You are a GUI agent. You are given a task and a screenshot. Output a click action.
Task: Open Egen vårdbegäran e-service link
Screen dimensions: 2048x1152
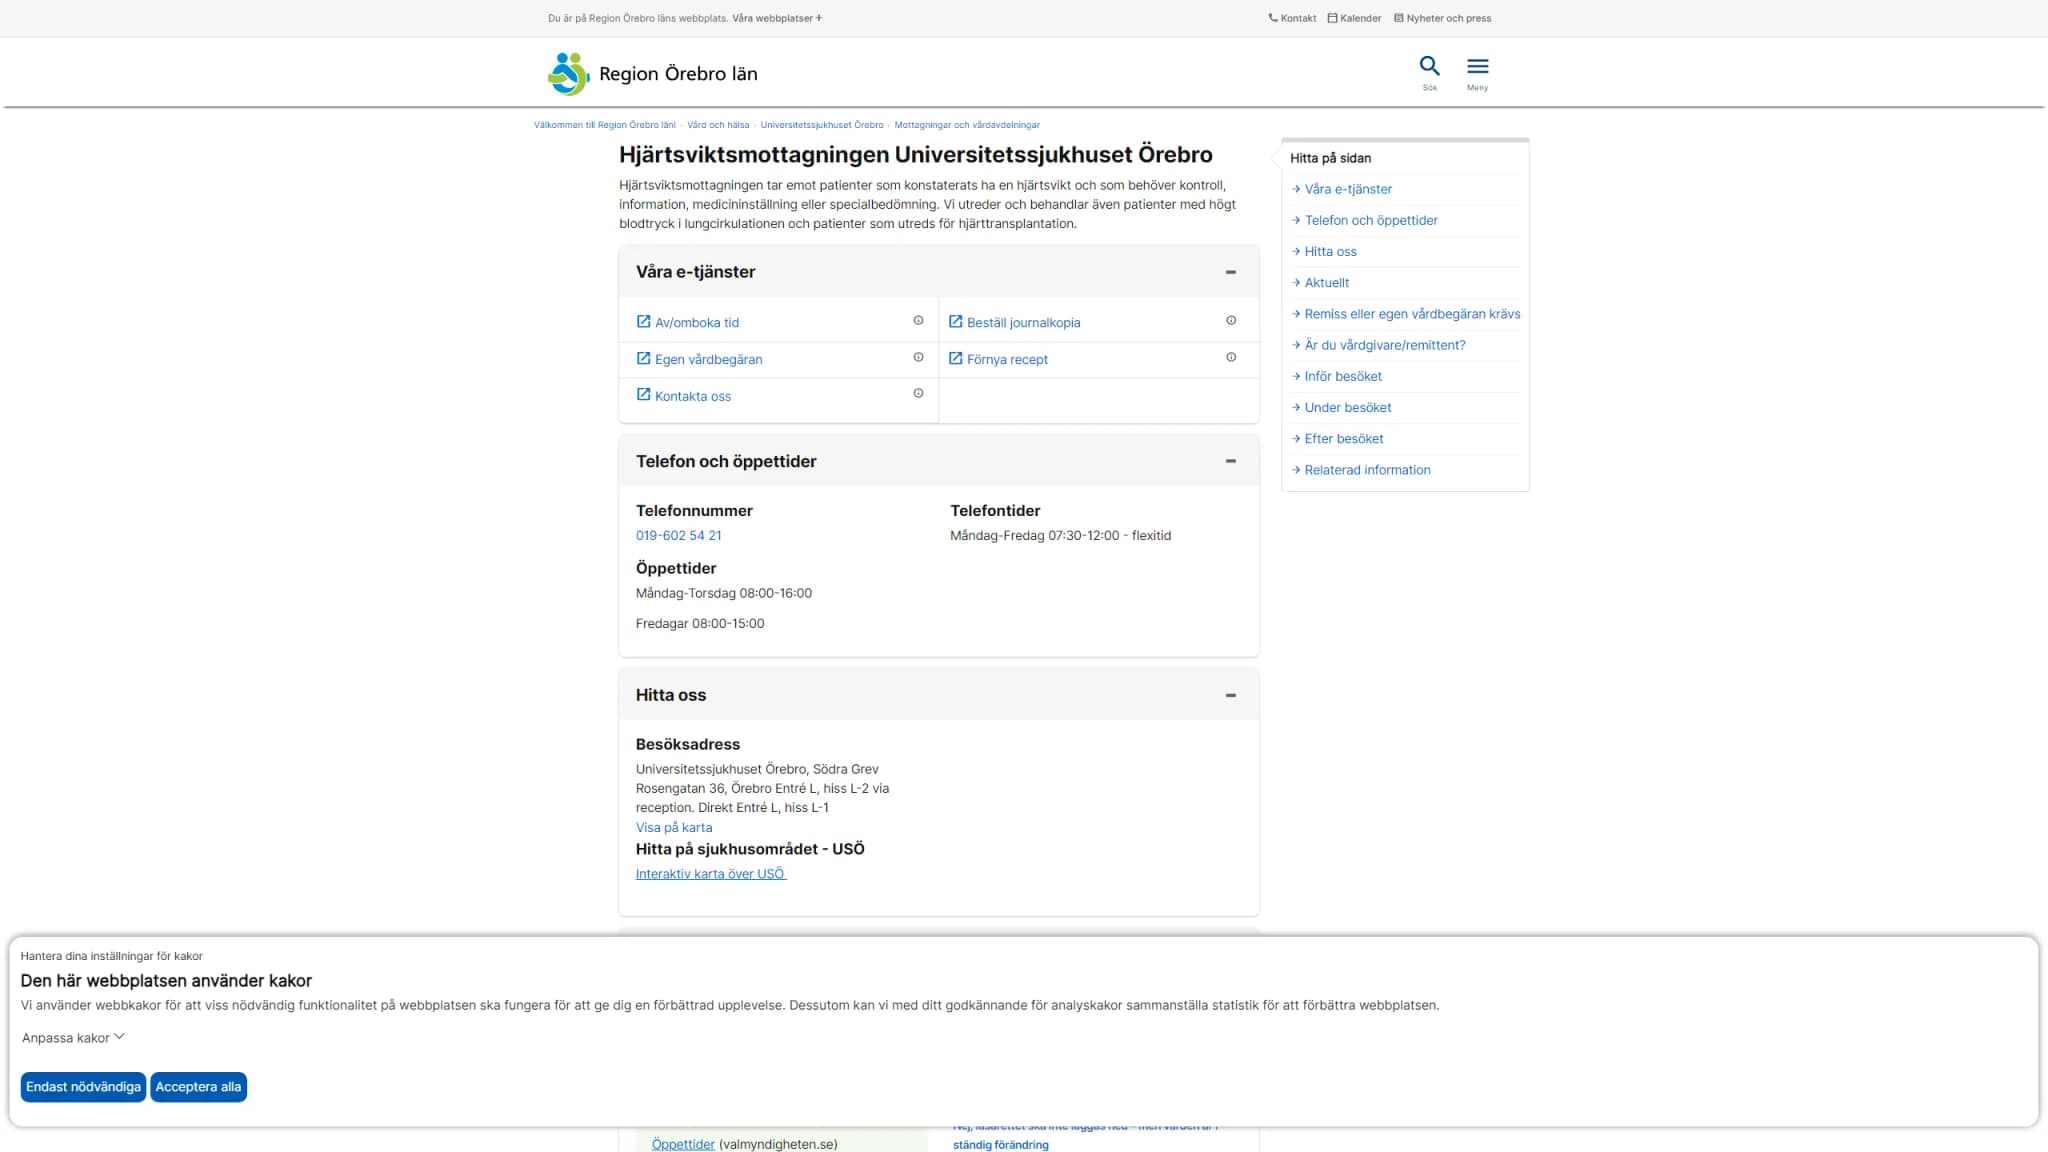coord(708,360)
